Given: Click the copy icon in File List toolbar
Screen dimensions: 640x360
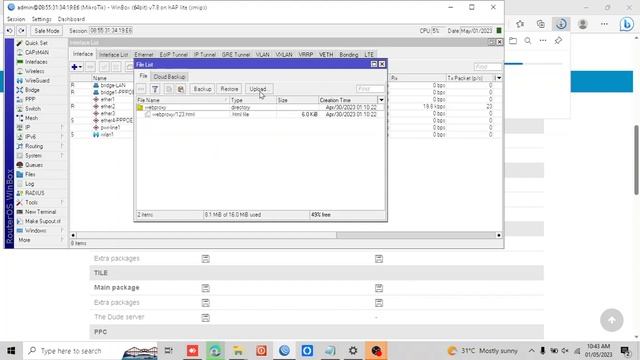Looking at the screenshot, I should [169, 89].
